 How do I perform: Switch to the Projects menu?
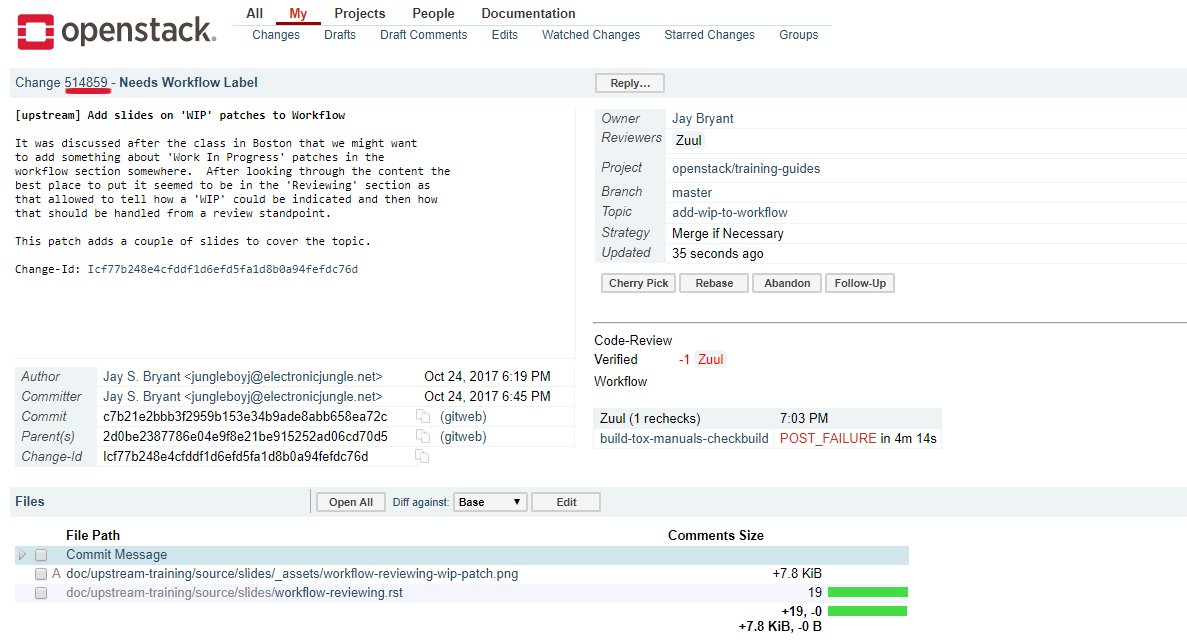click(360, 14)
